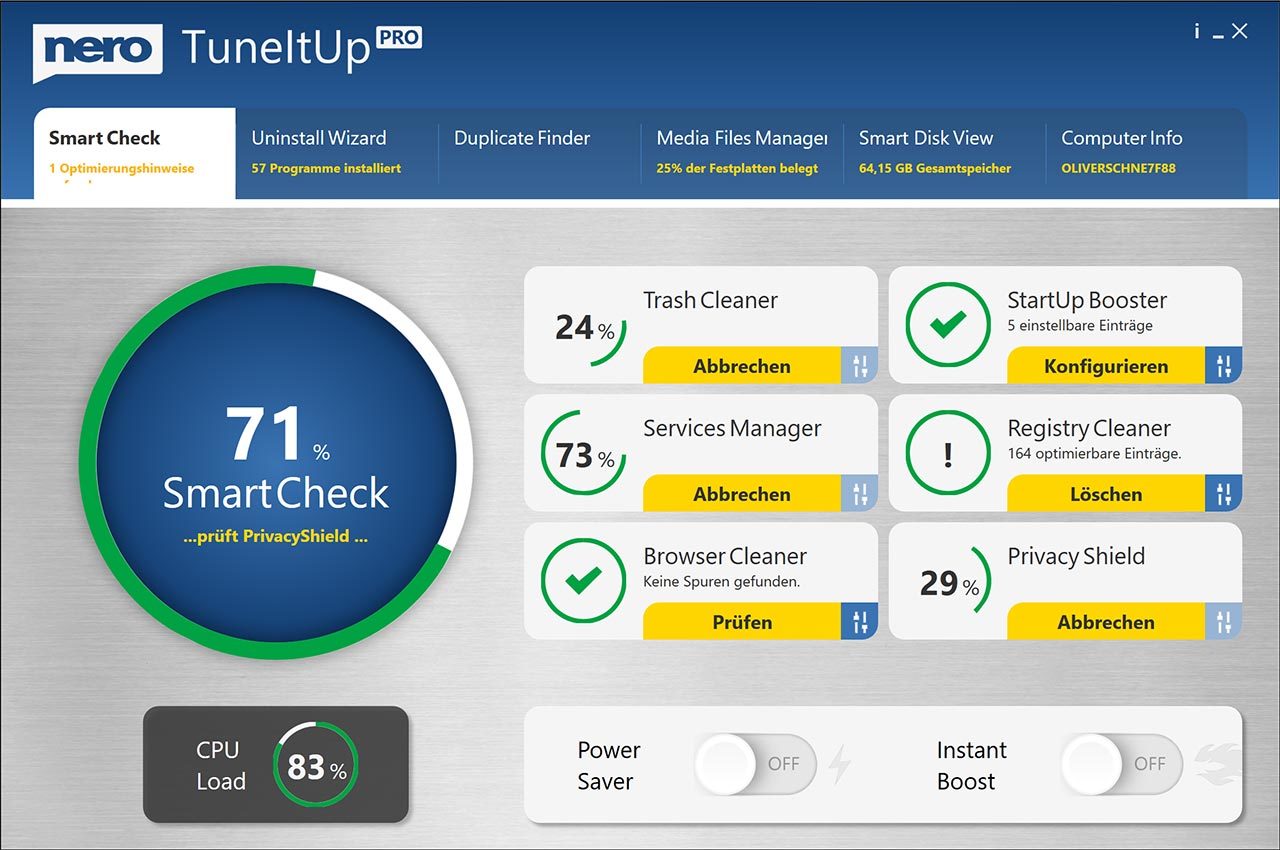Viewport: 1280px width, 850px height.
Task: Cancel Privacy Shield scan with Abbrechen
Action: coord(1106,621)
